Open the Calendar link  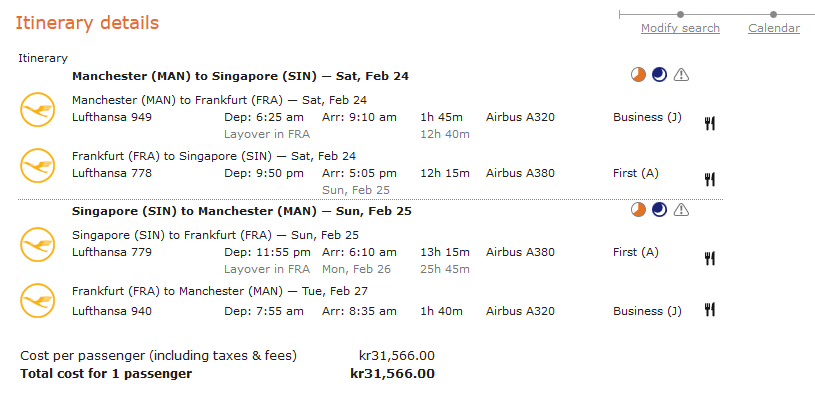point(774,28)
